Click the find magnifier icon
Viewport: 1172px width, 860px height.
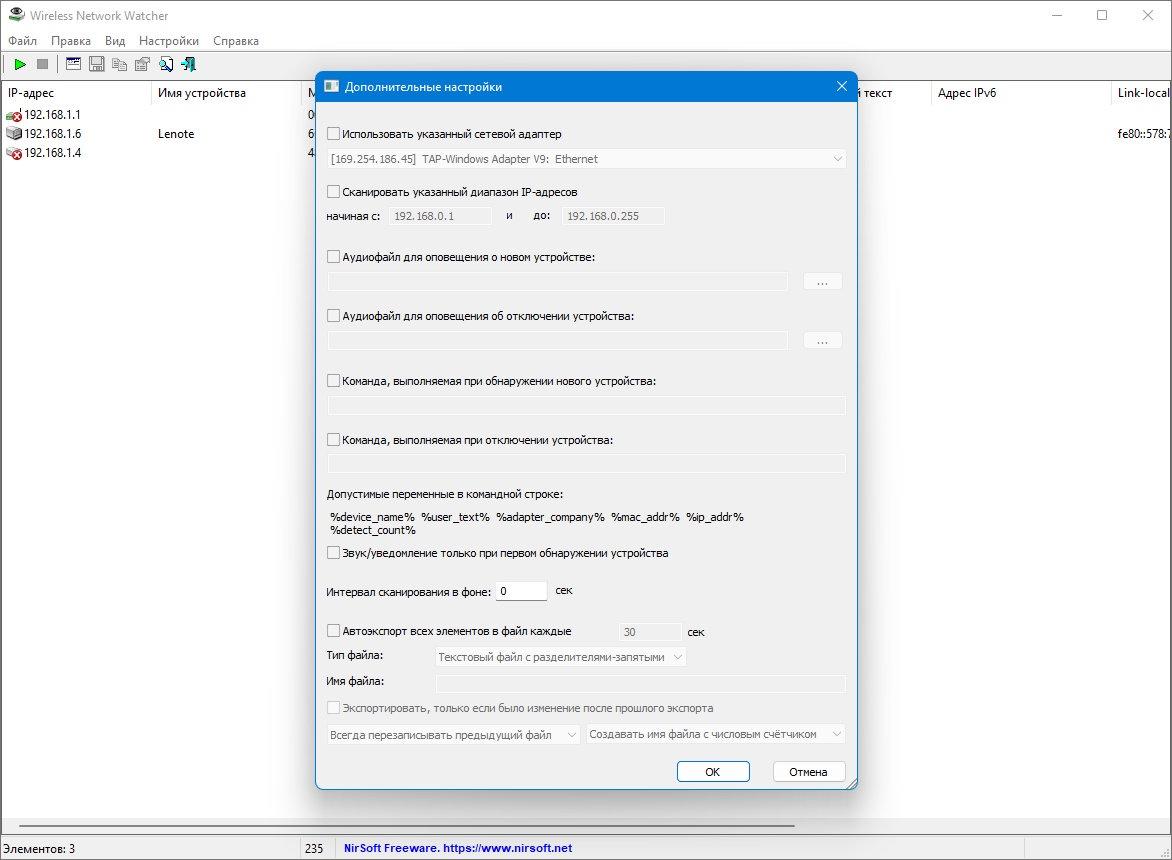[166, 64]
